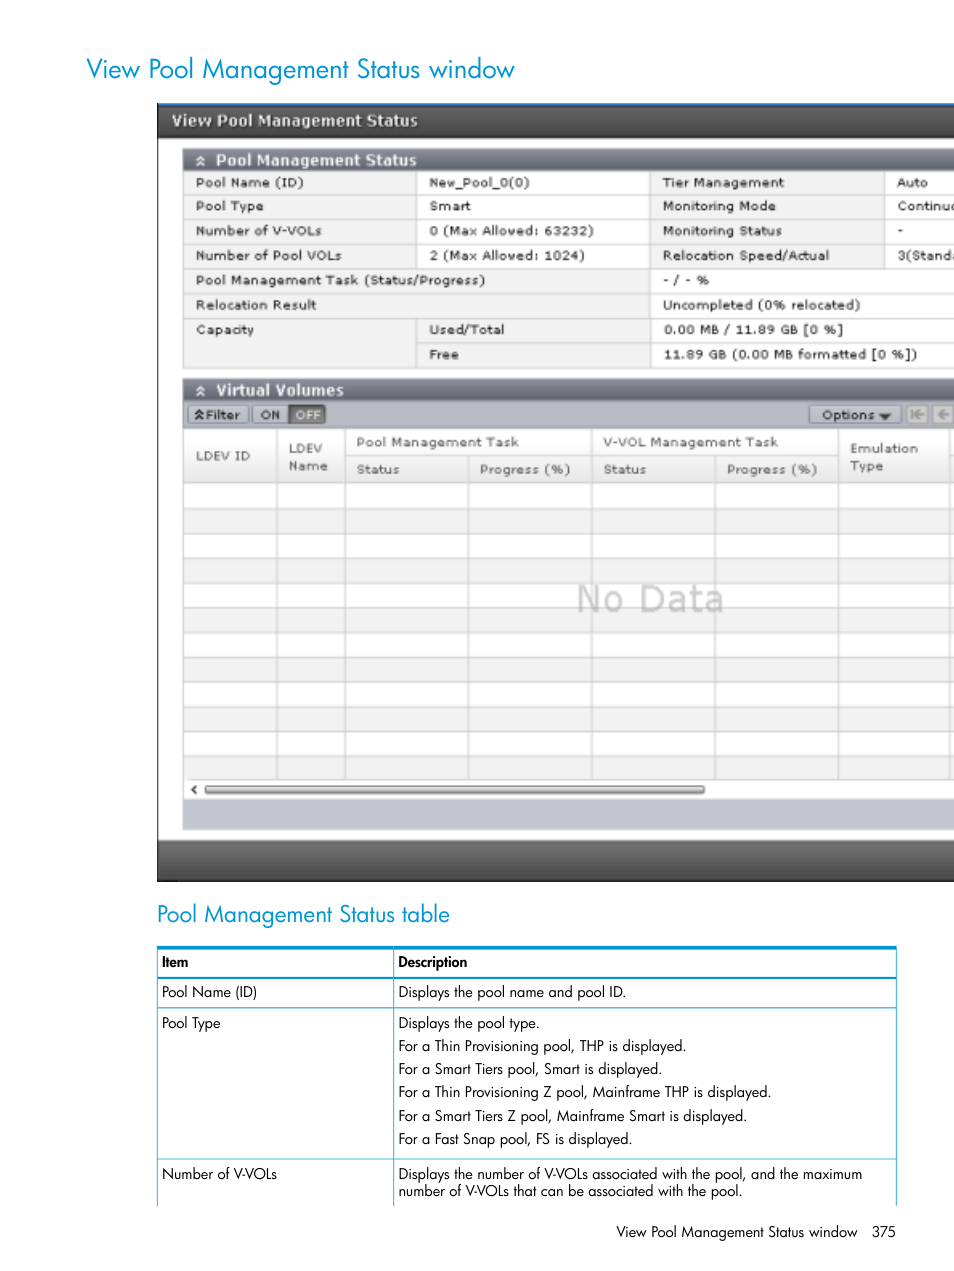Click the View Pool Management Status window heading
954x1271 pixels.
pos(301,69)
